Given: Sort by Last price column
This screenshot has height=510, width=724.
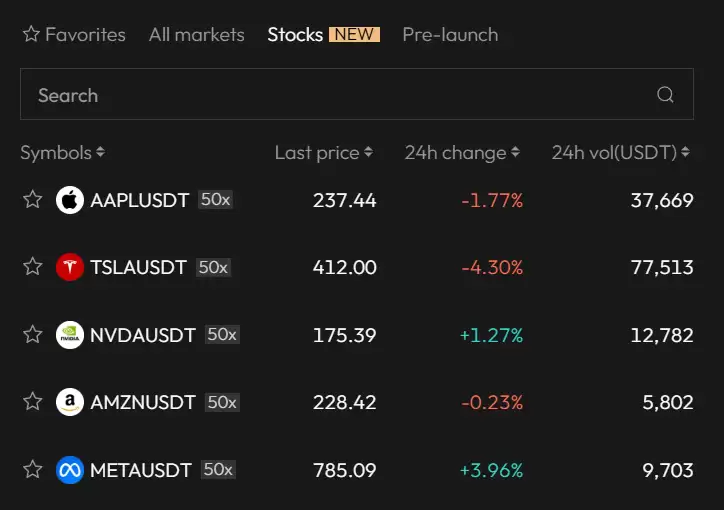Looking at the screenshot, I should [x=323, y=153].
